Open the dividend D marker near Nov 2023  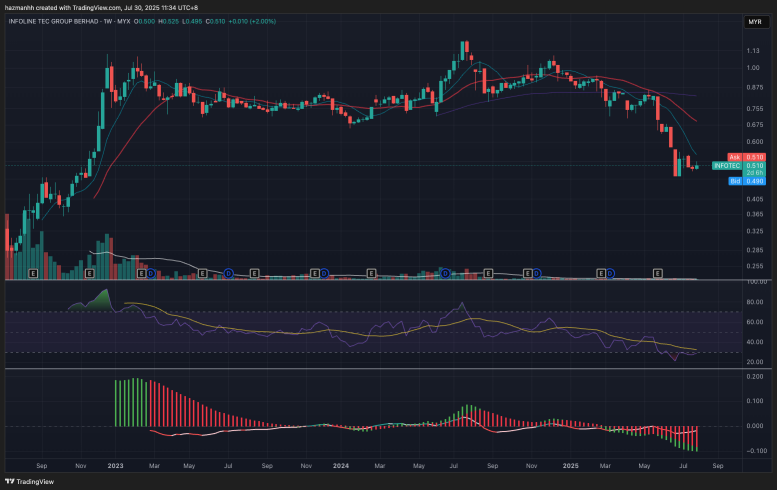324,273
